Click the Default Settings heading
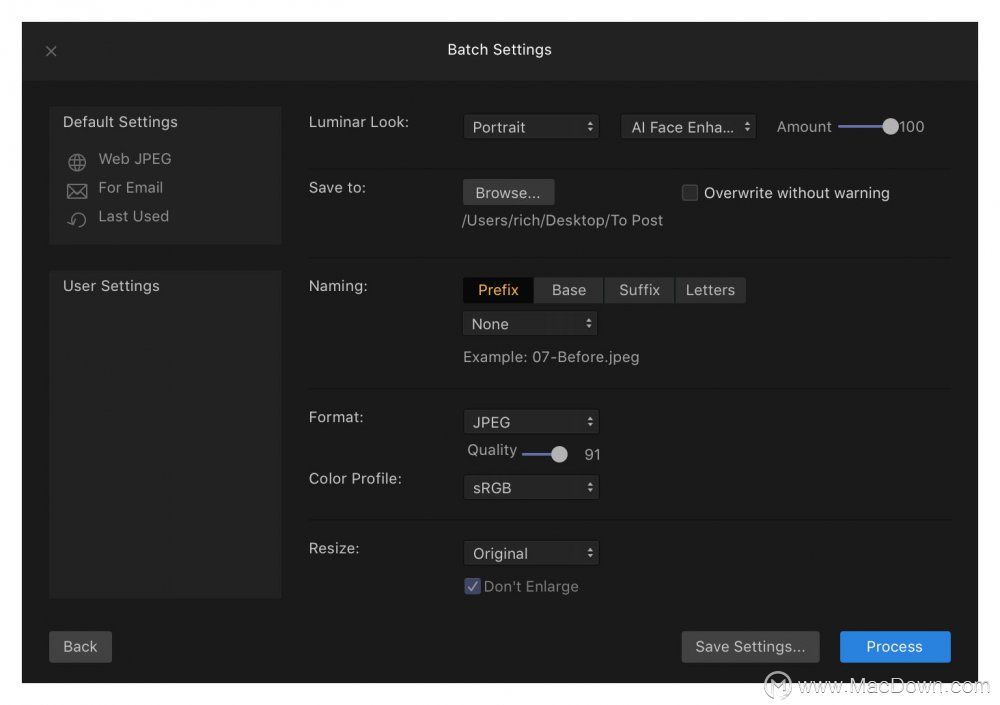 120,122
